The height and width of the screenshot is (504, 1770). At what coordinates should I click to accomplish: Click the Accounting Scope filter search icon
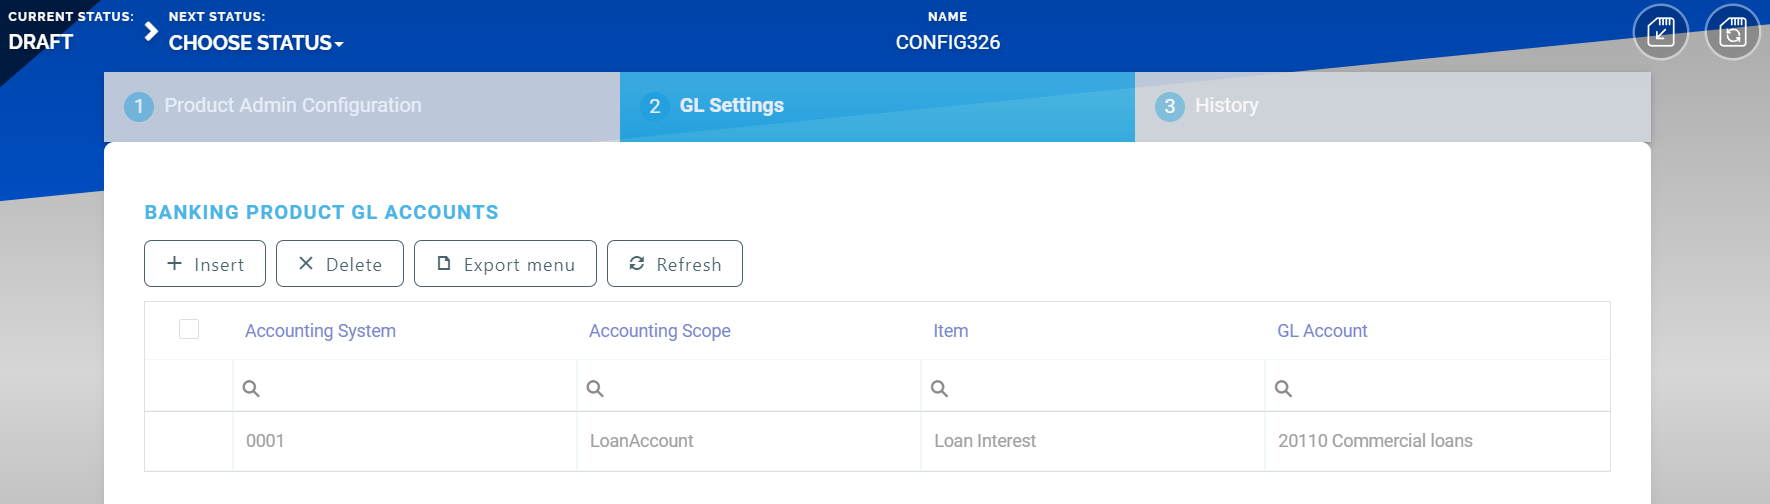point(595,388)
